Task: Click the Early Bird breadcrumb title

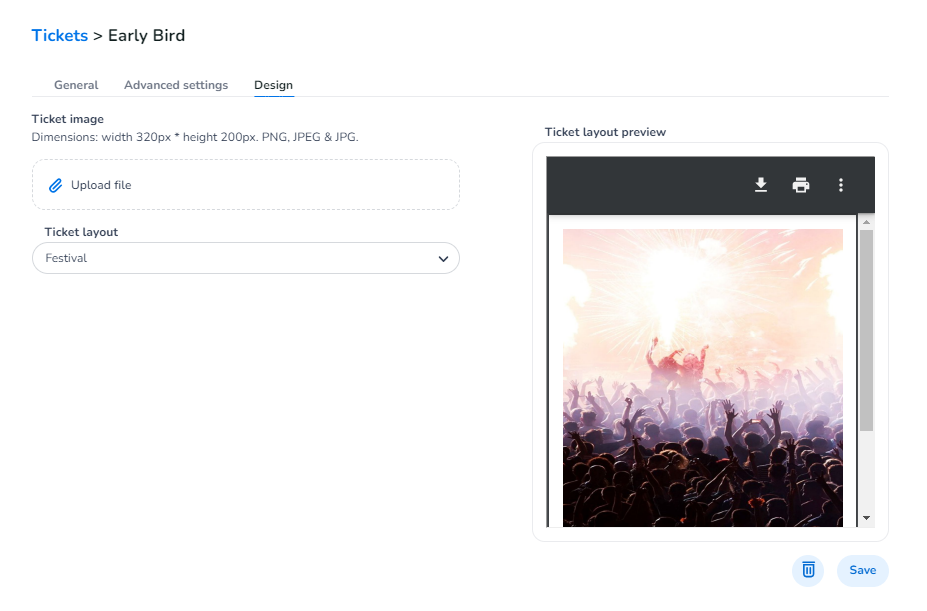Action: click(146, 36)
